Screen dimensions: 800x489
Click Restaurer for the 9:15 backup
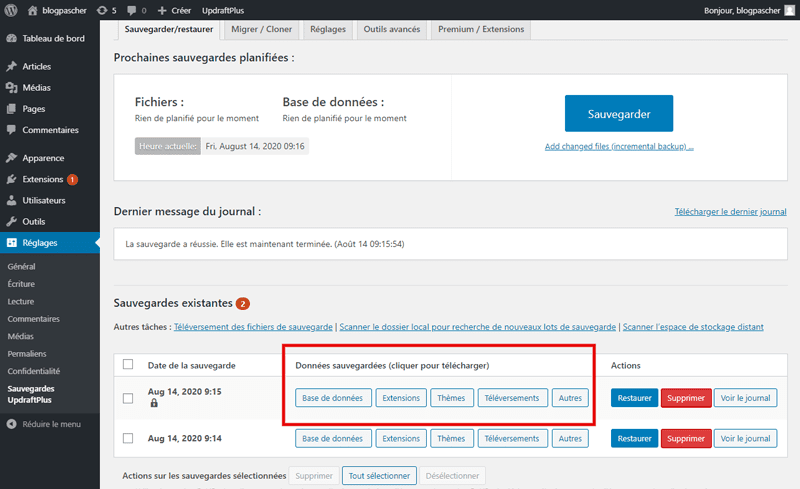point(634,398)
